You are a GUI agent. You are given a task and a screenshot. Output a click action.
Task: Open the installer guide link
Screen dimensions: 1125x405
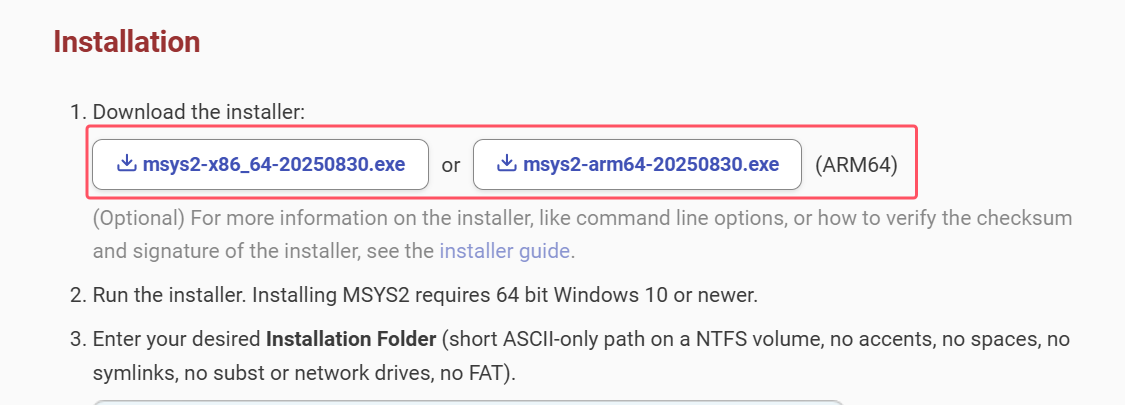click(505, 251)
